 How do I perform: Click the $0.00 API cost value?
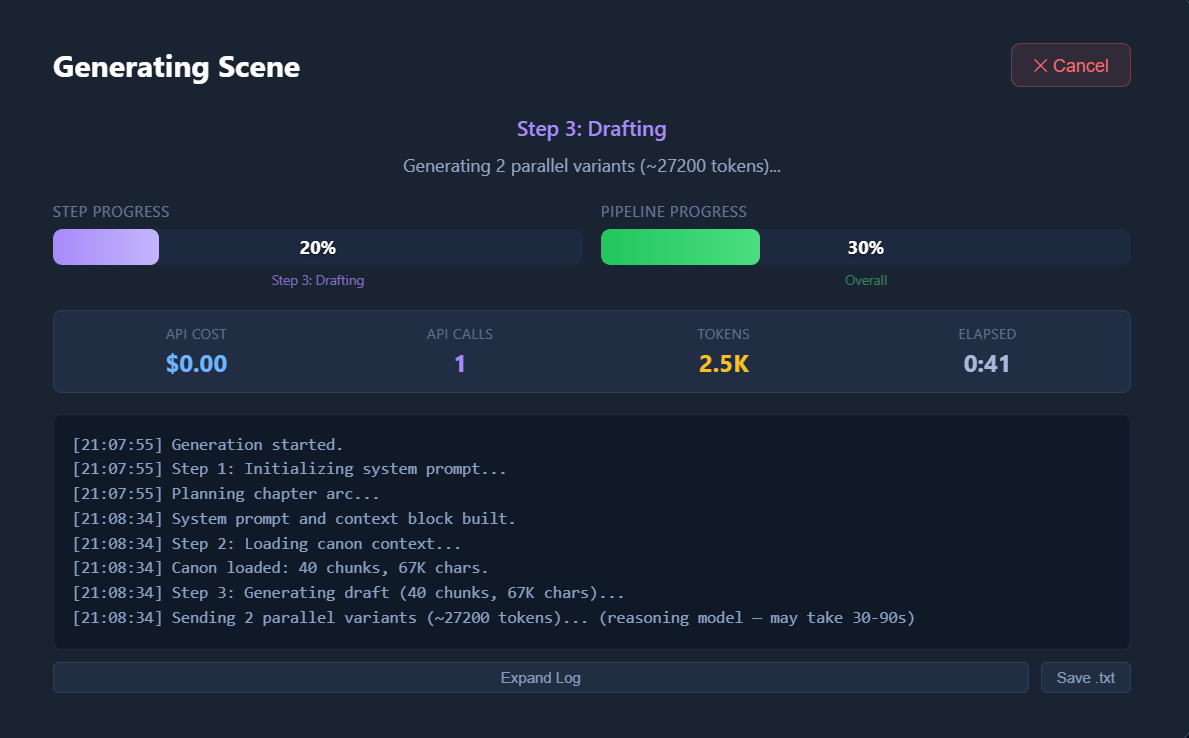(x=196, y=364)
